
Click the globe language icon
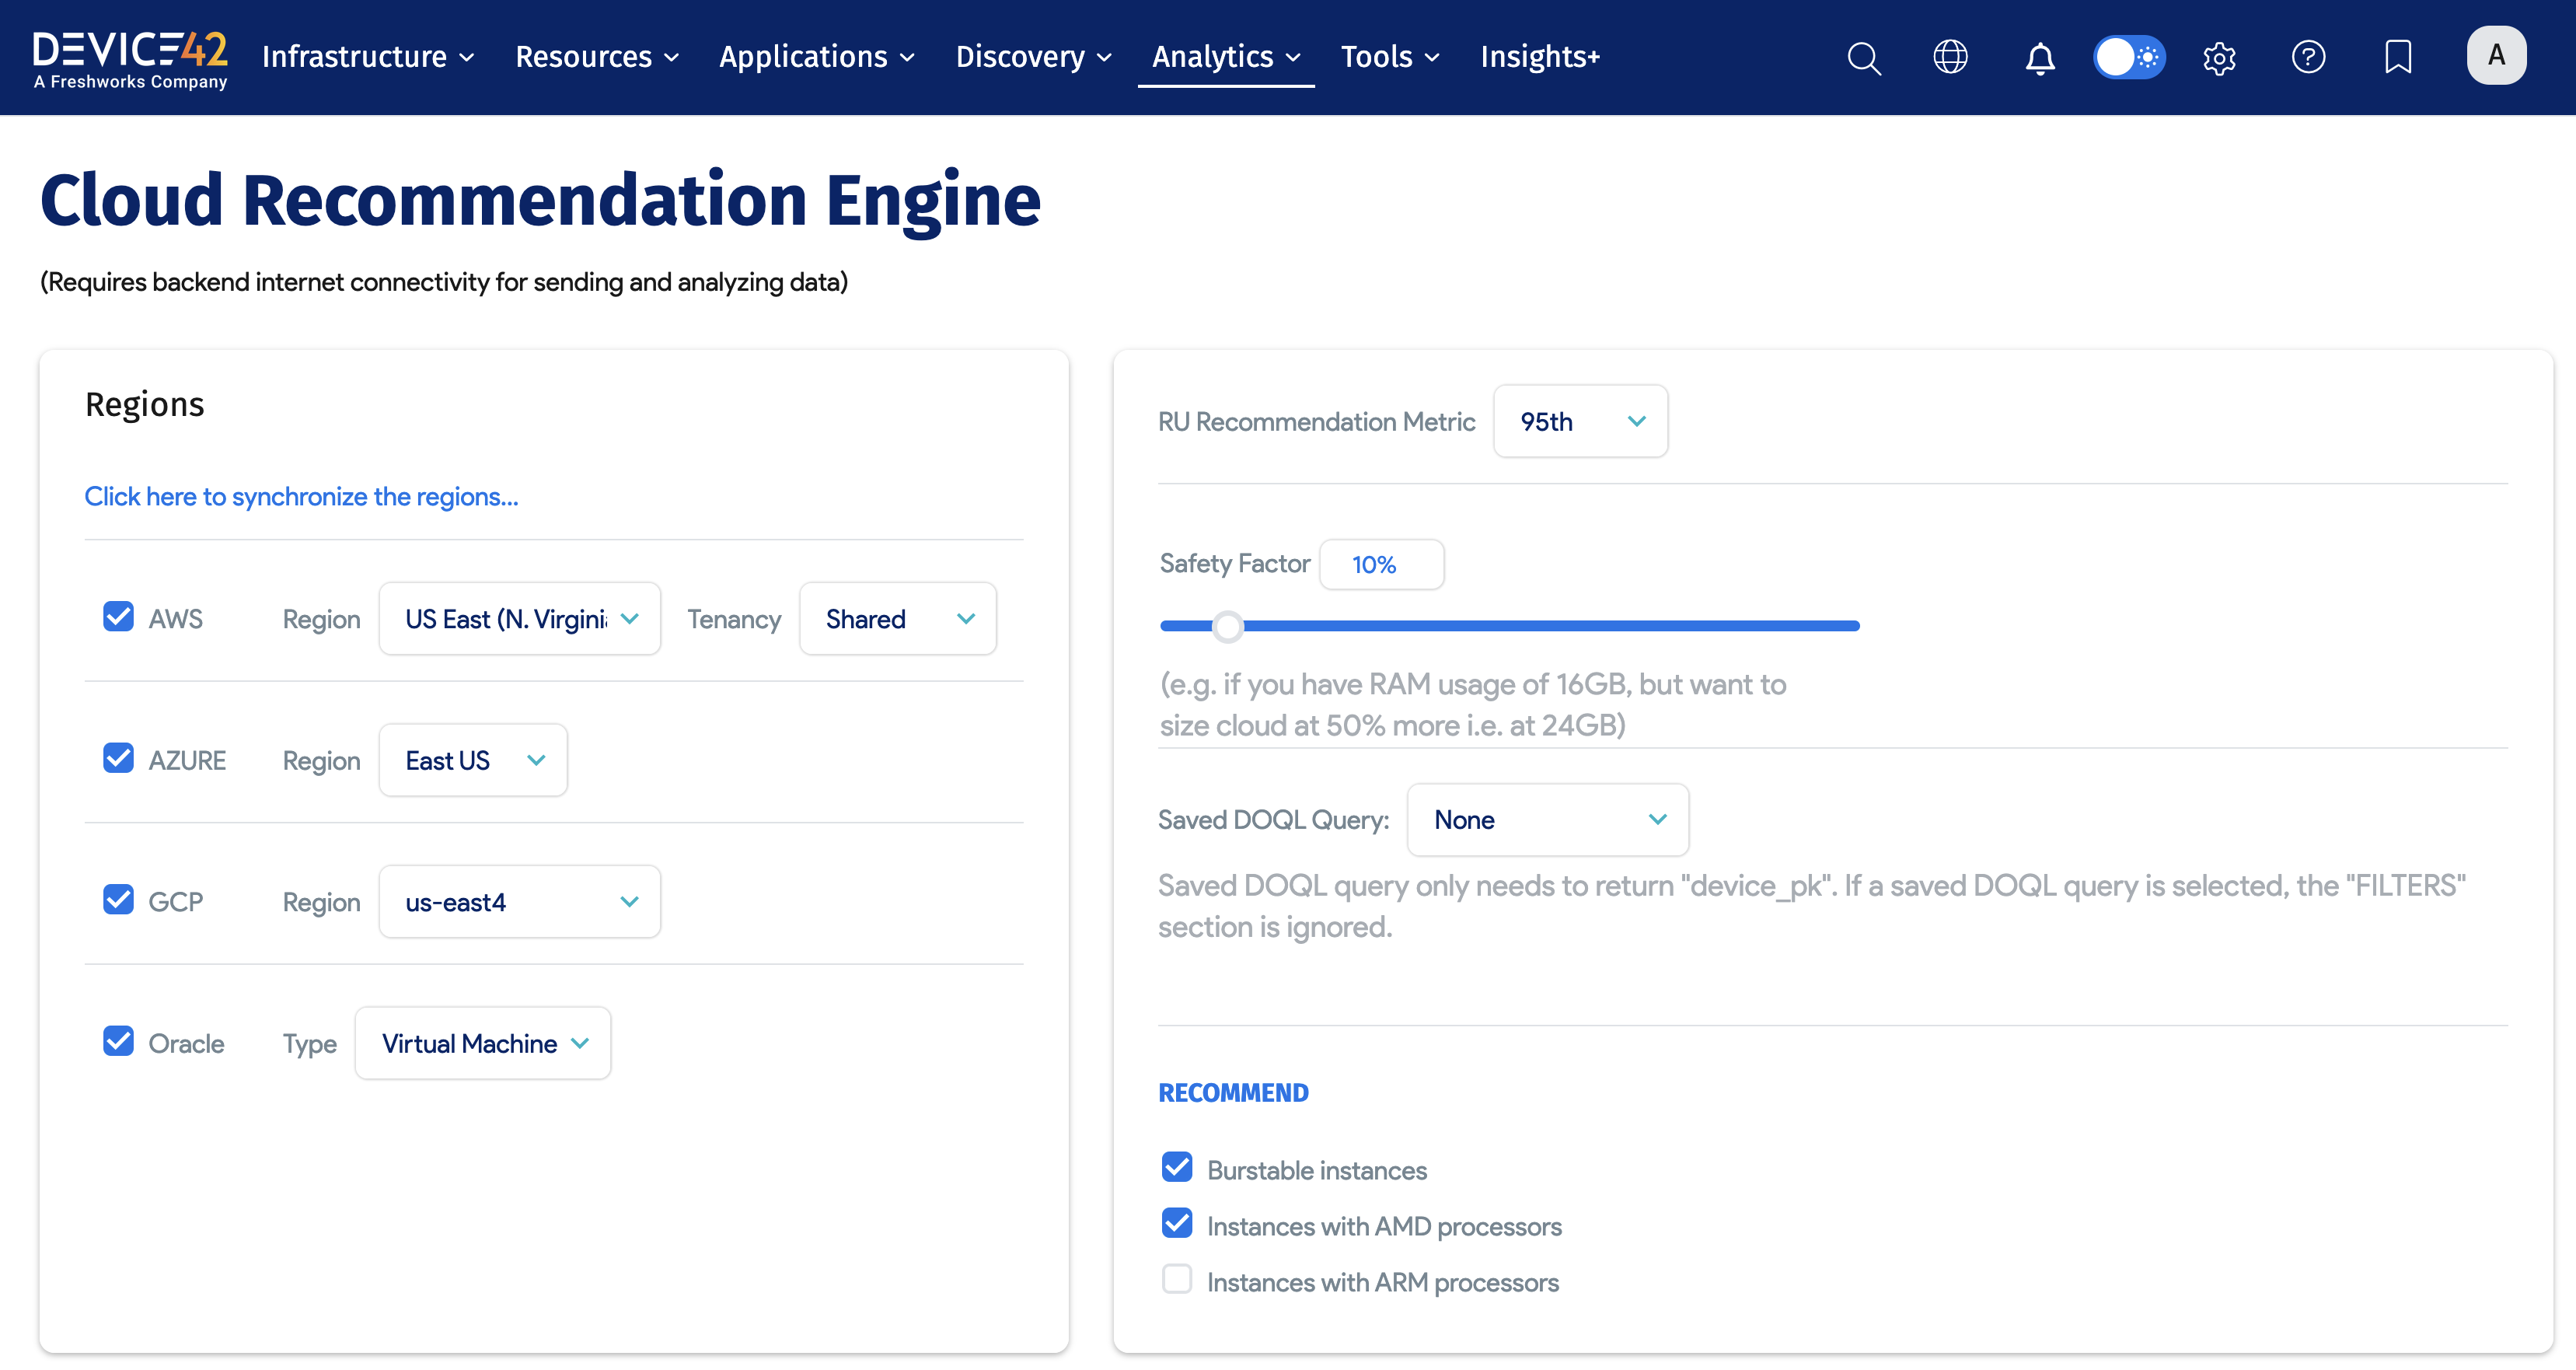[1950, 57]
